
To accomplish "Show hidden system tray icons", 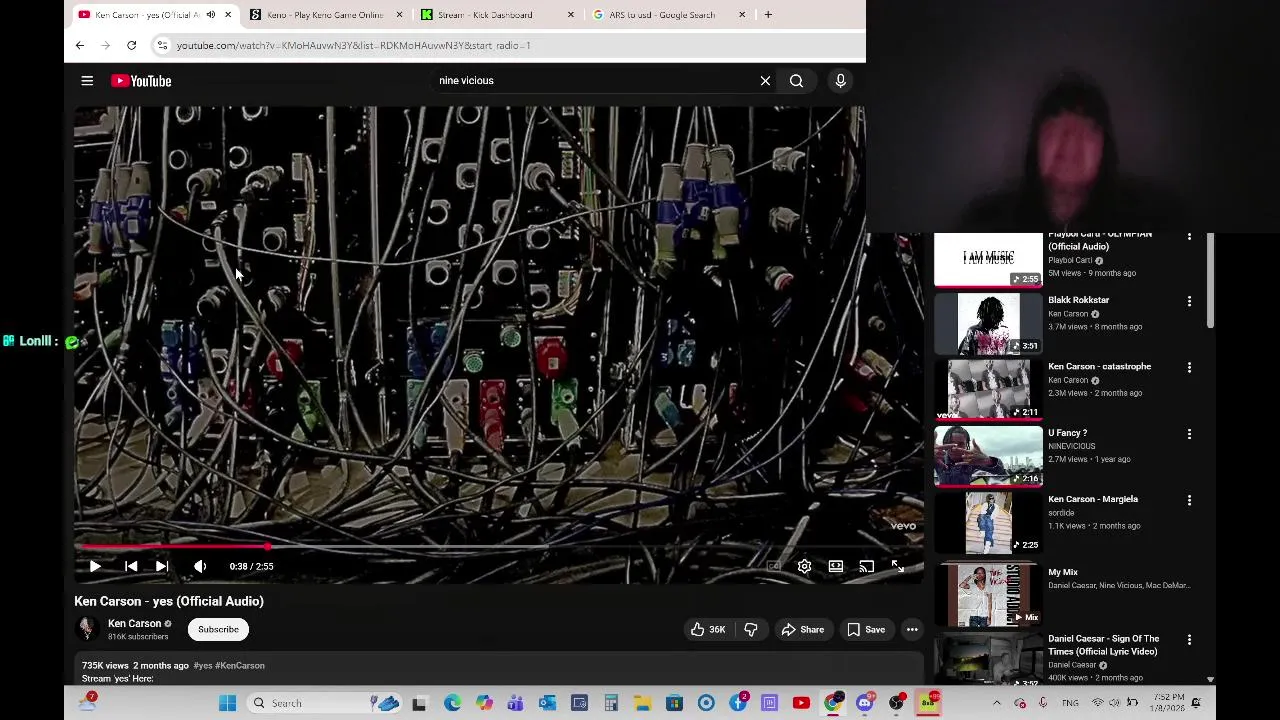I will point(996,703).
